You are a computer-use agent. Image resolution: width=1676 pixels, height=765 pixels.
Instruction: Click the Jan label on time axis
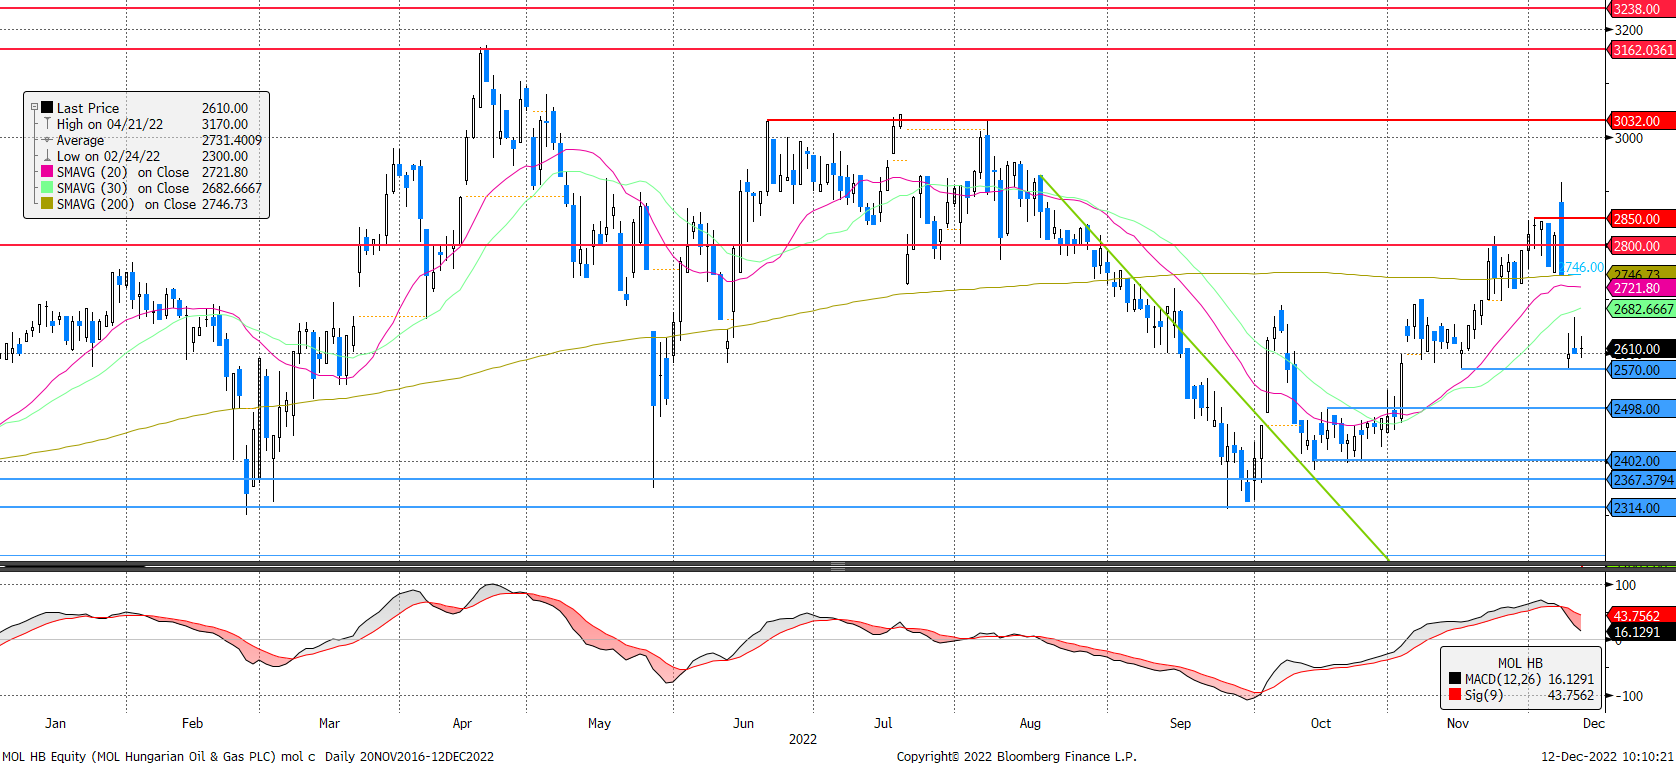click(x=56, y=723)
